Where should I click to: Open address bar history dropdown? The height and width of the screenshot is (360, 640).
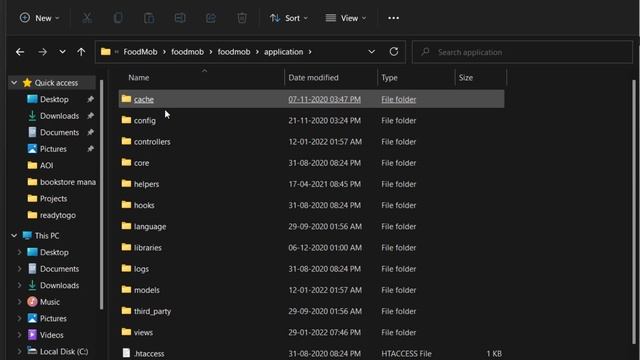[371, 52]
